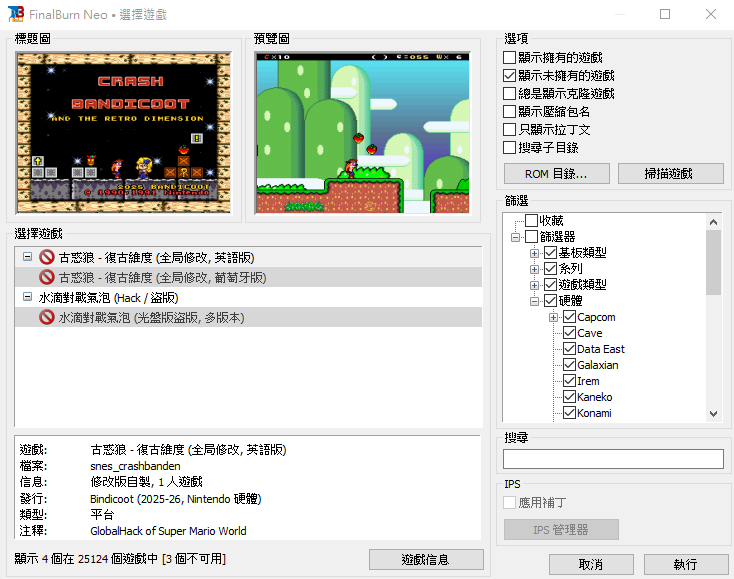Expand the 基板類型 tree node

(534, 253)
